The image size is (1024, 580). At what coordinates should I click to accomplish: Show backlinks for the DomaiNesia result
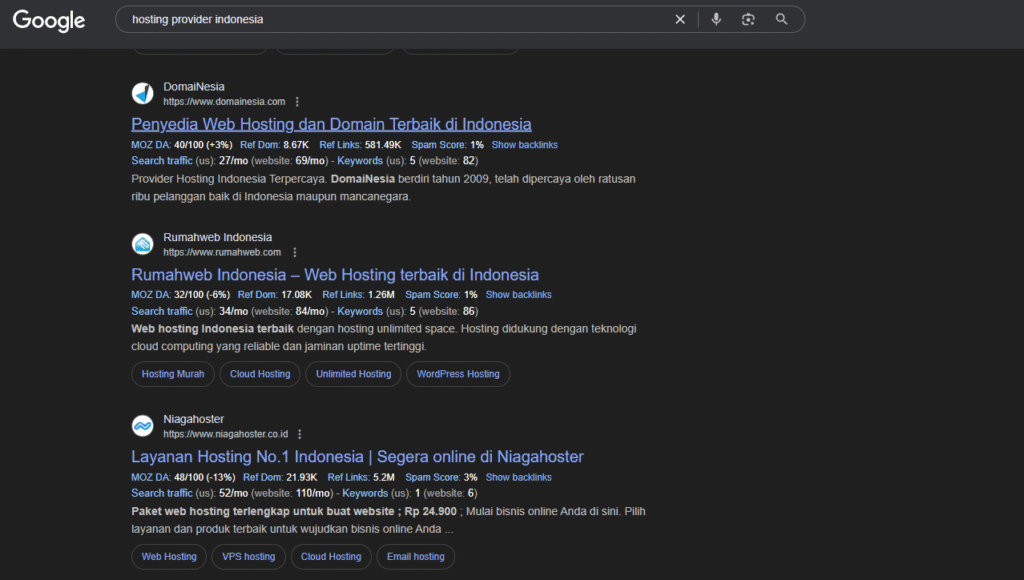click(x=524, y=145)
